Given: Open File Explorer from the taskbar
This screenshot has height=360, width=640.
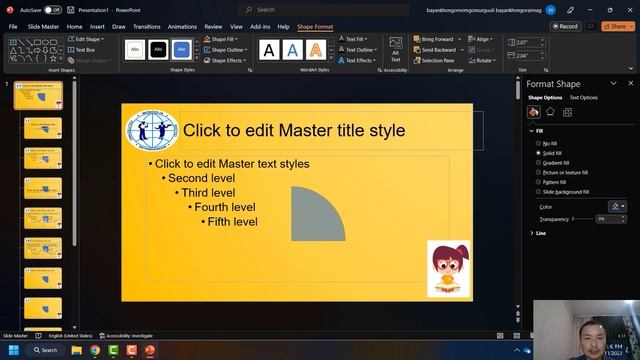Looking at the screenshot, I should click(x=77, y=350).
